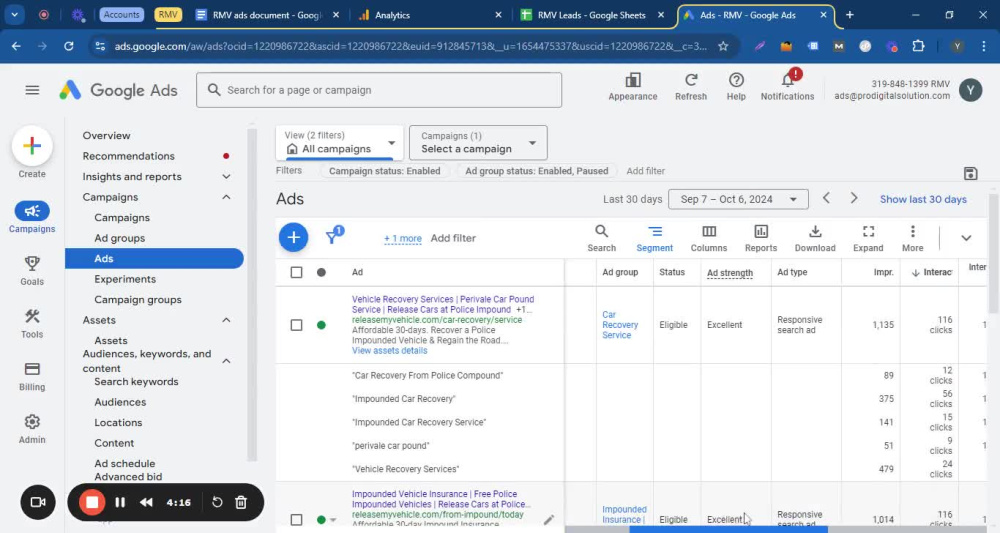Open the filter funnel icon

coord(334,236)
